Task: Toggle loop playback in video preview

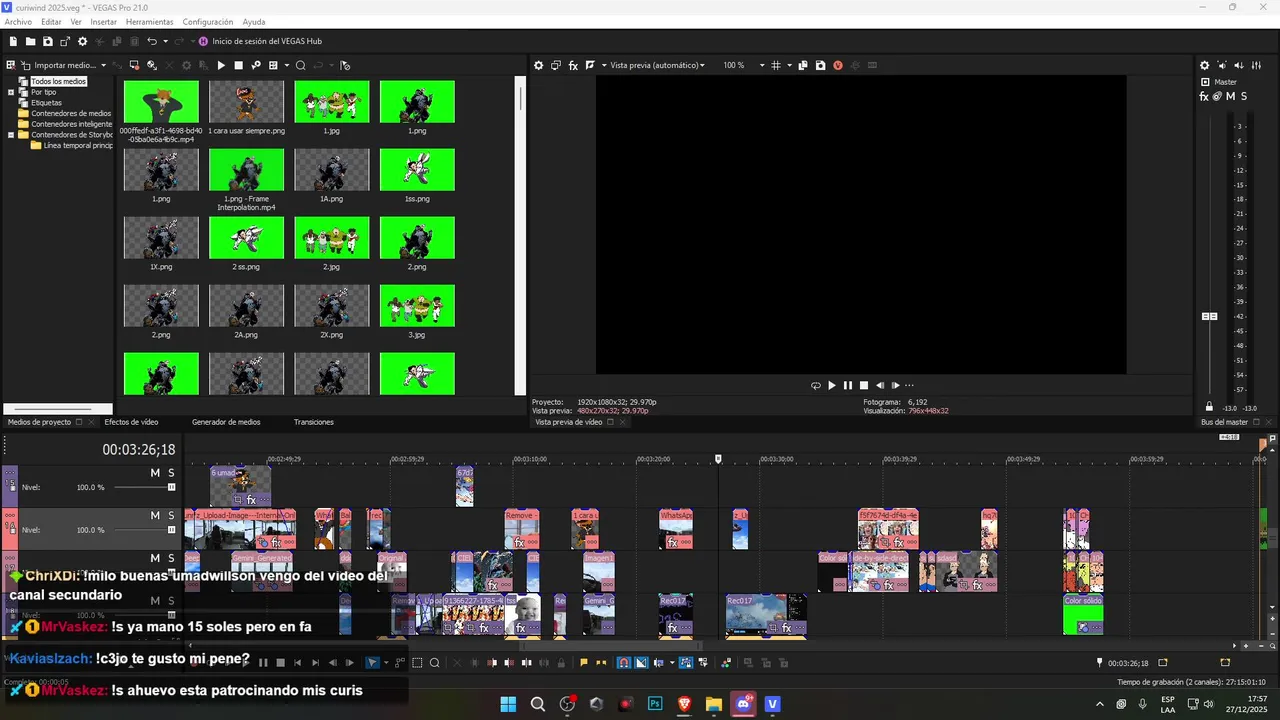Action: (x=815, y=385)
